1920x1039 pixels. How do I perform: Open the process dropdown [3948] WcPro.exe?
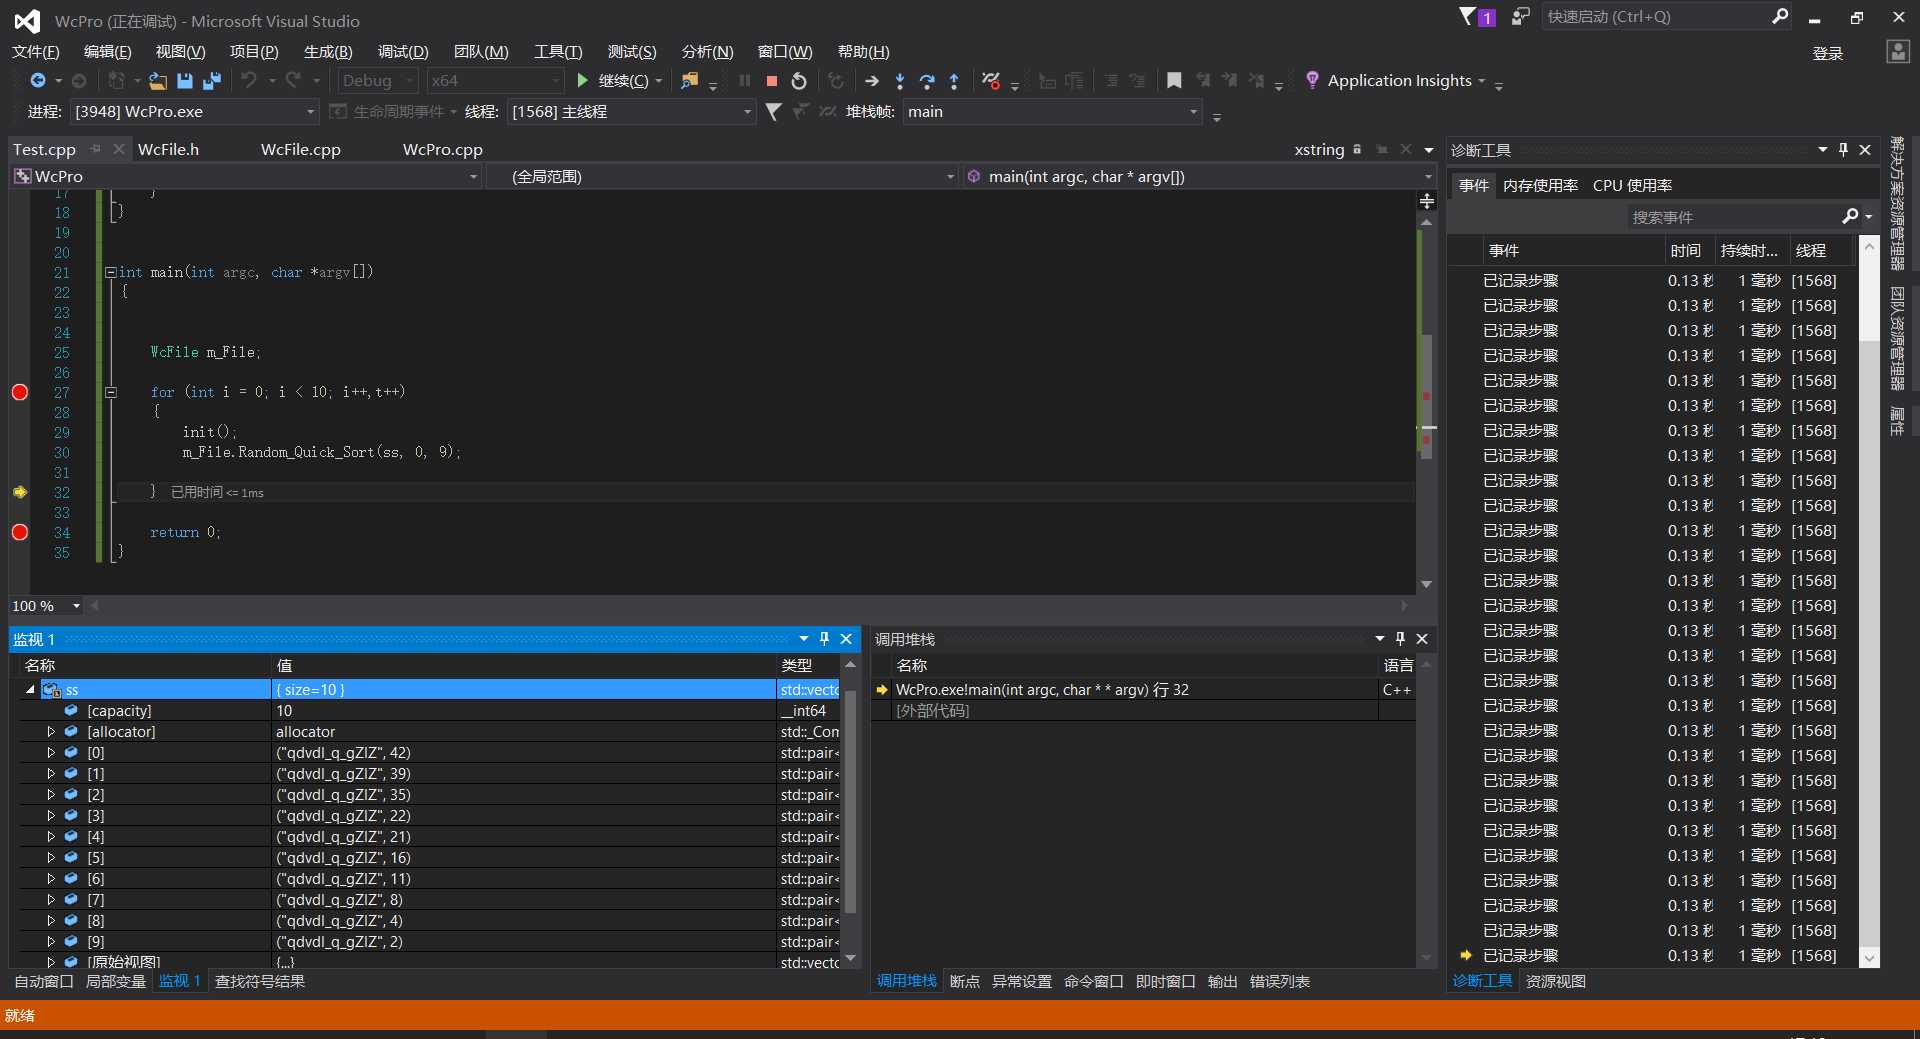coord(194,112)
